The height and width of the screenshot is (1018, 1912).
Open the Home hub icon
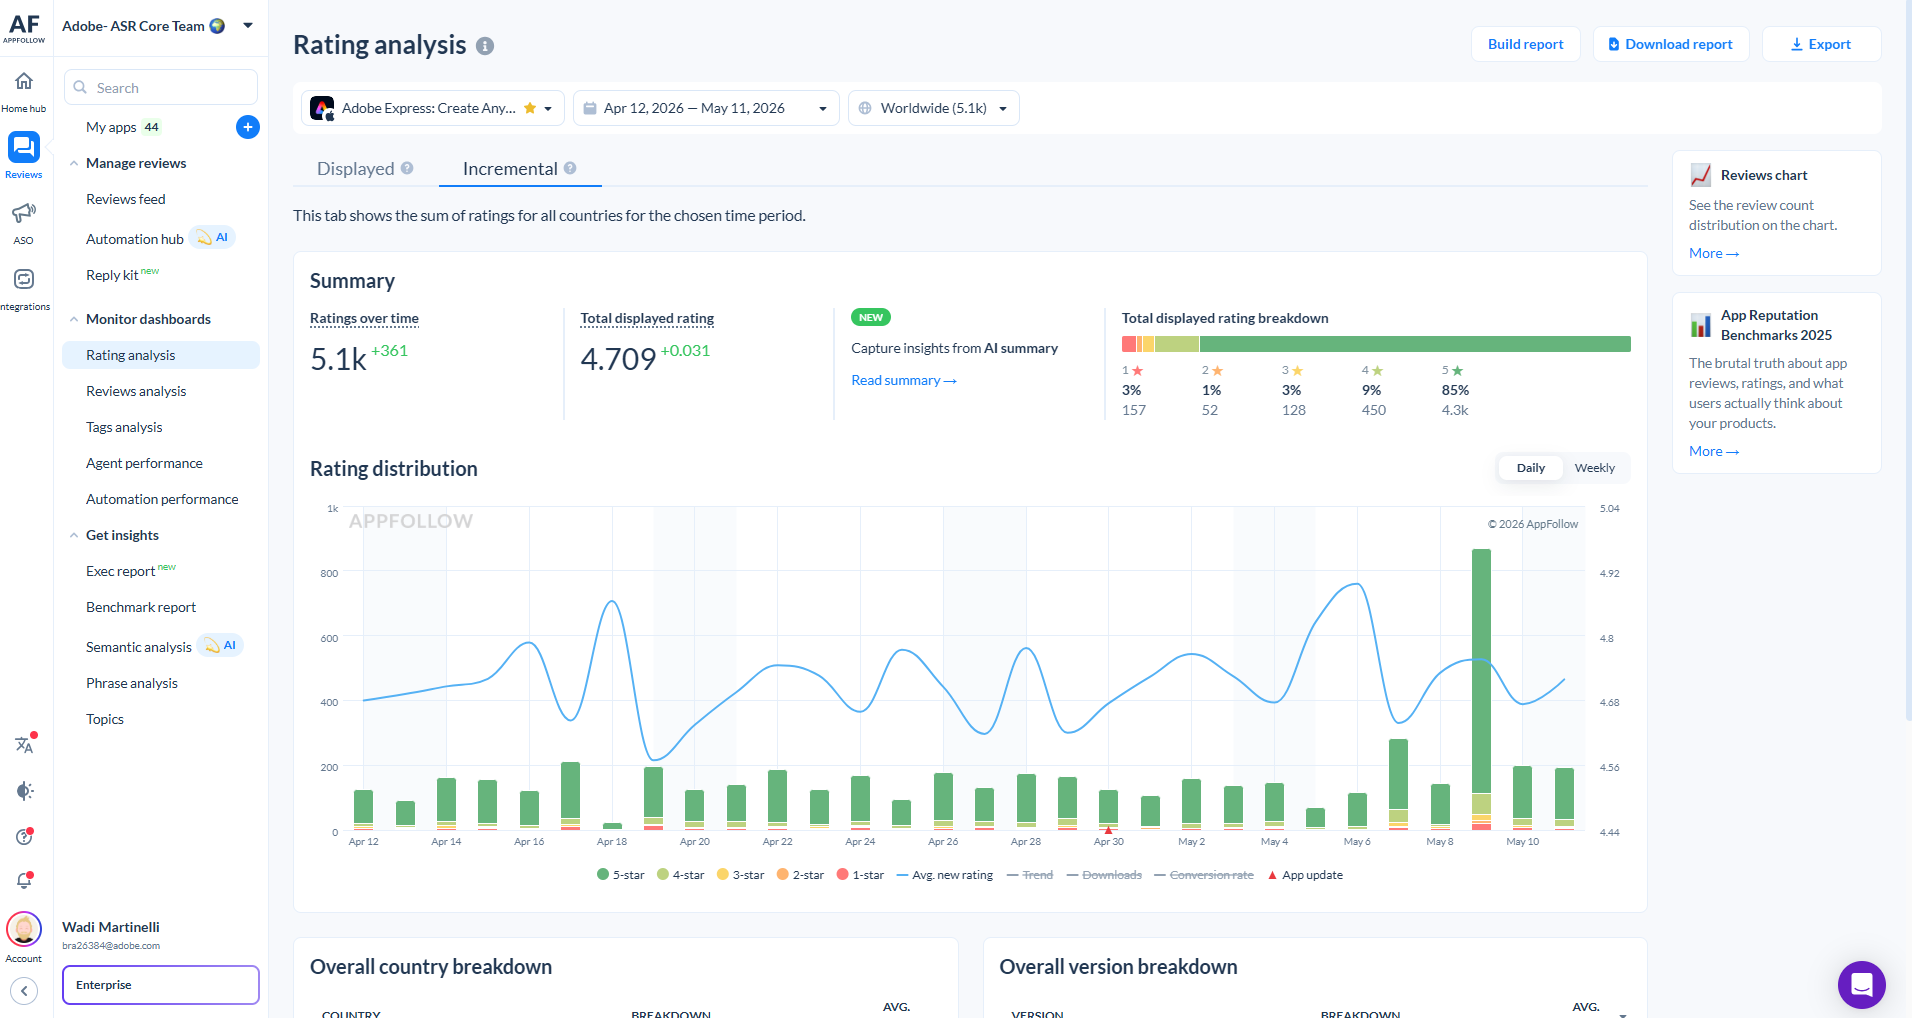coord(24,81)
